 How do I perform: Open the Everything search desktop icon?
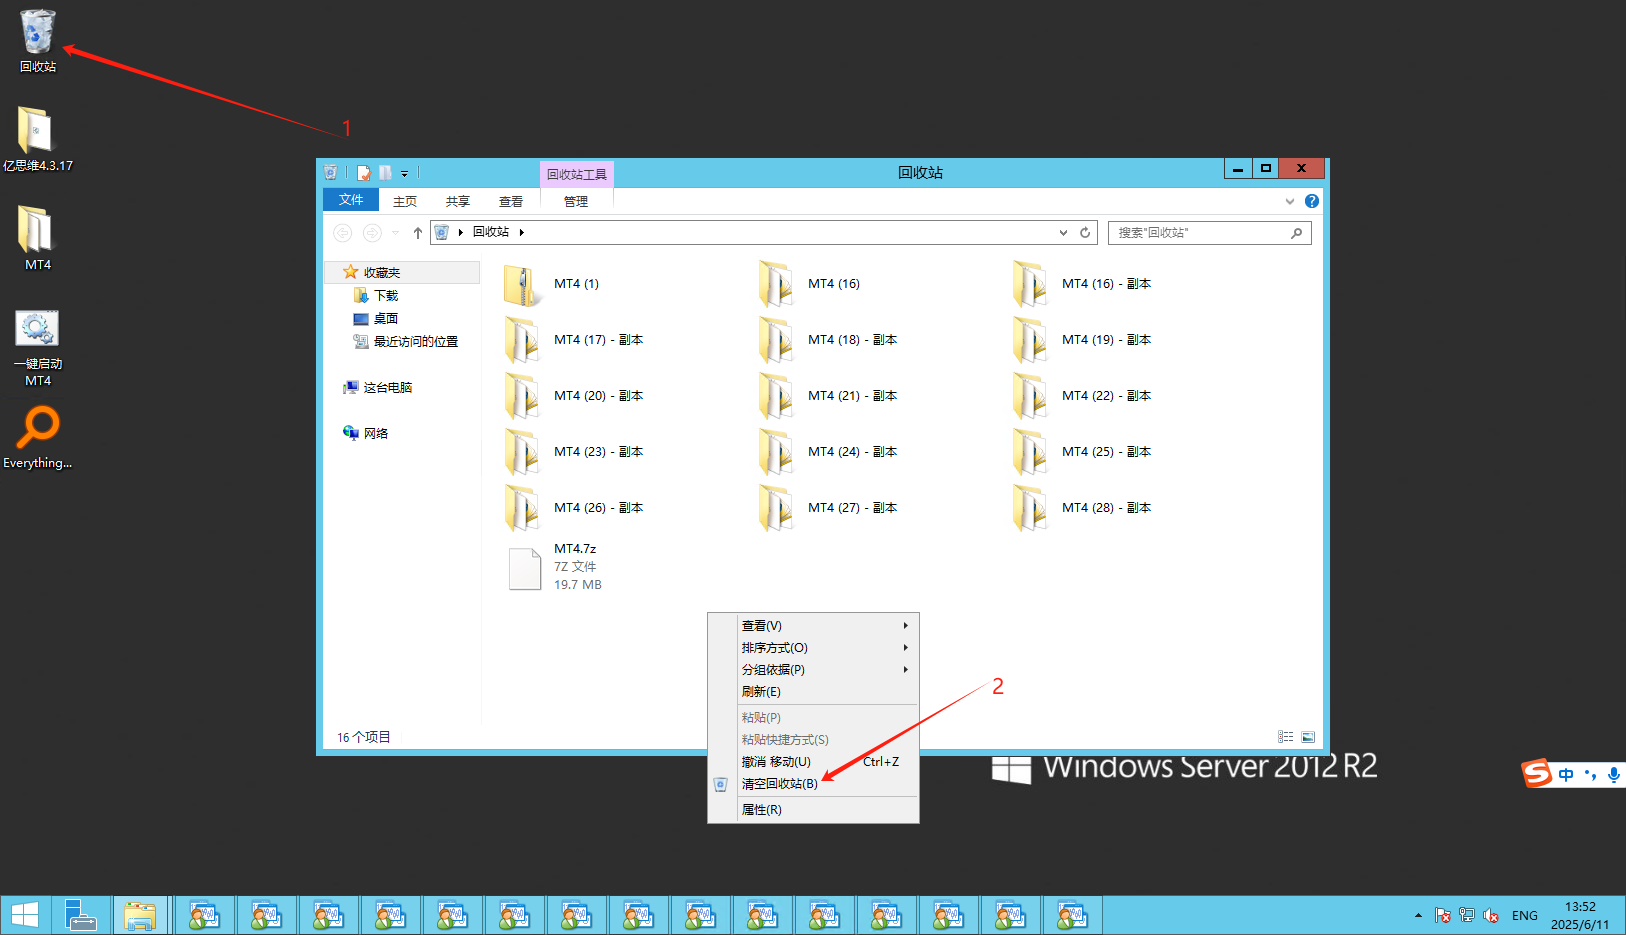pyautogui.click(x=38, y=430)
